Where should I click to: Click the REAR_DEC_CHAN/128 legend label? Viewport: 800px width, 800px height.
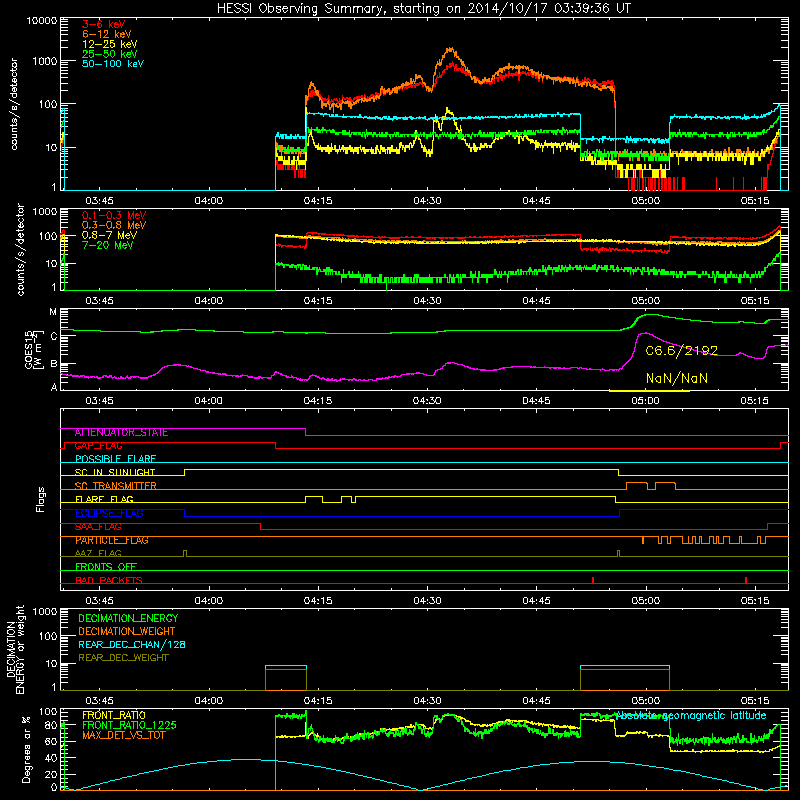pos(132,645)
